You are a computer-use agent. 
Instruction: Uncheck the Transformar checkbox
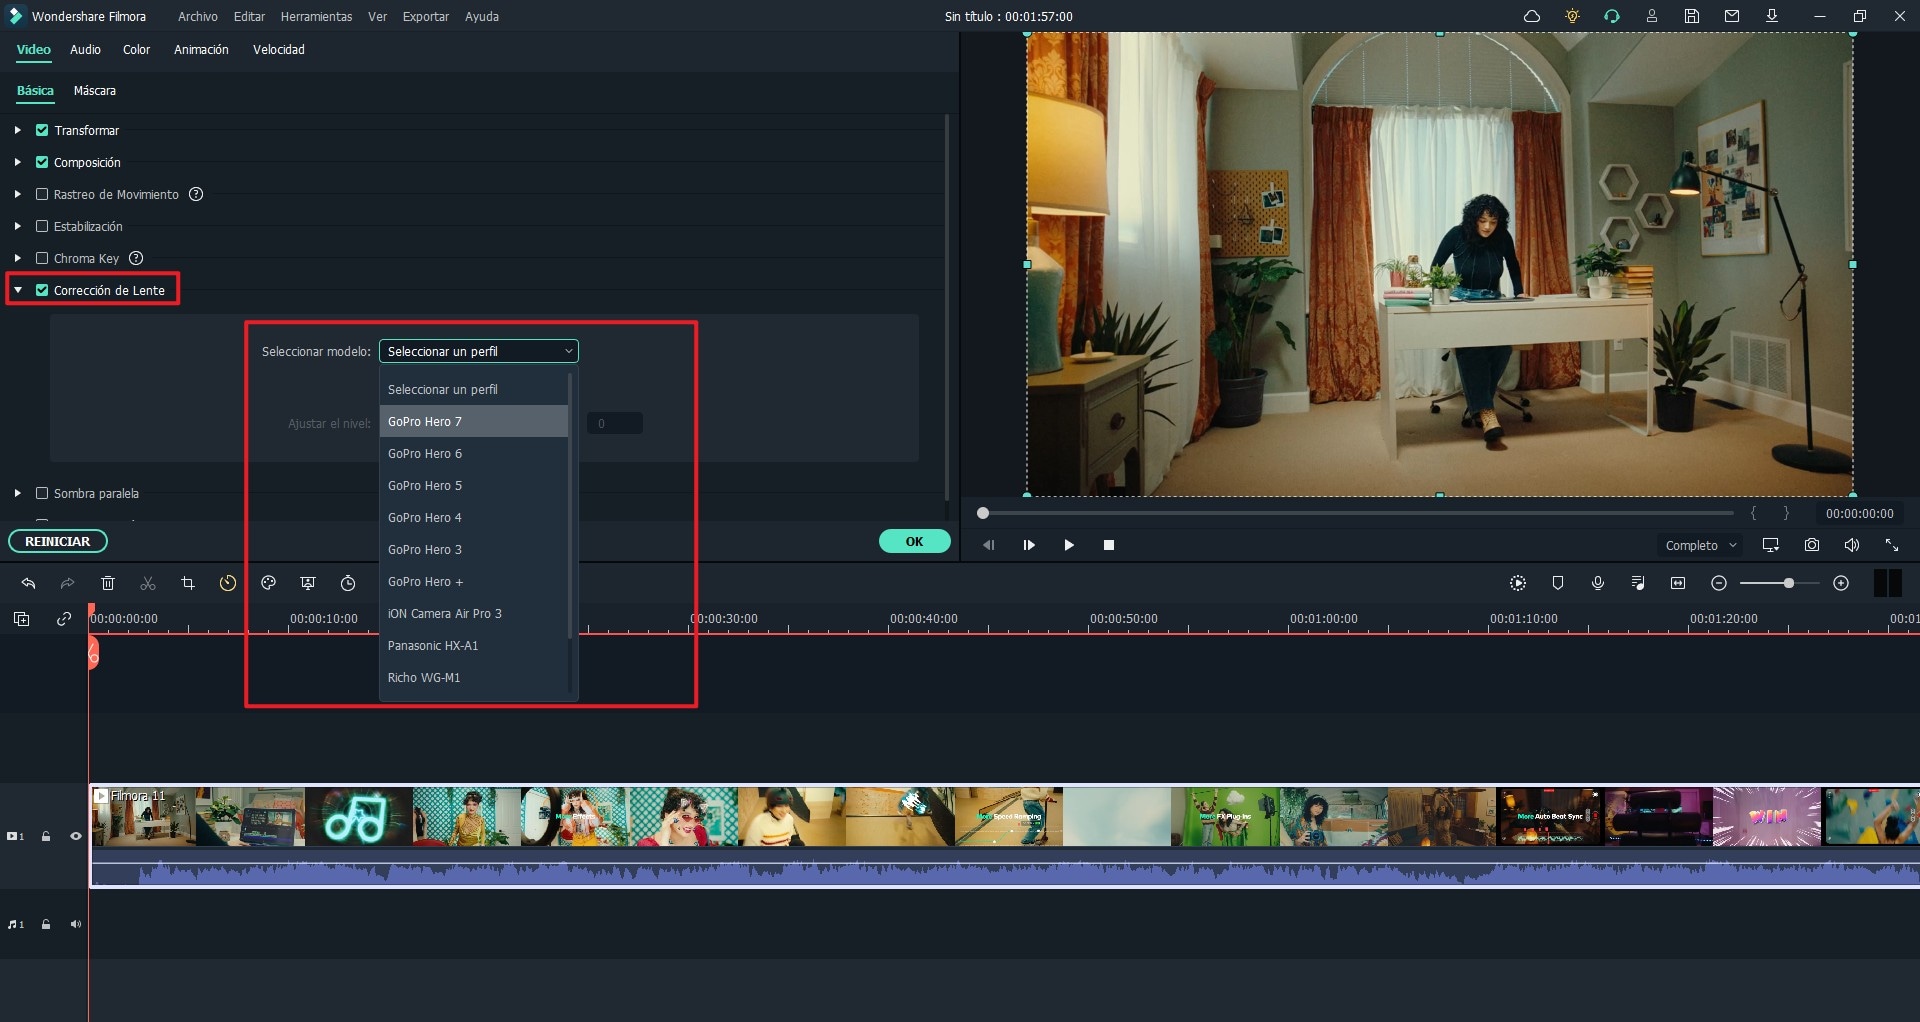point(42,130)
